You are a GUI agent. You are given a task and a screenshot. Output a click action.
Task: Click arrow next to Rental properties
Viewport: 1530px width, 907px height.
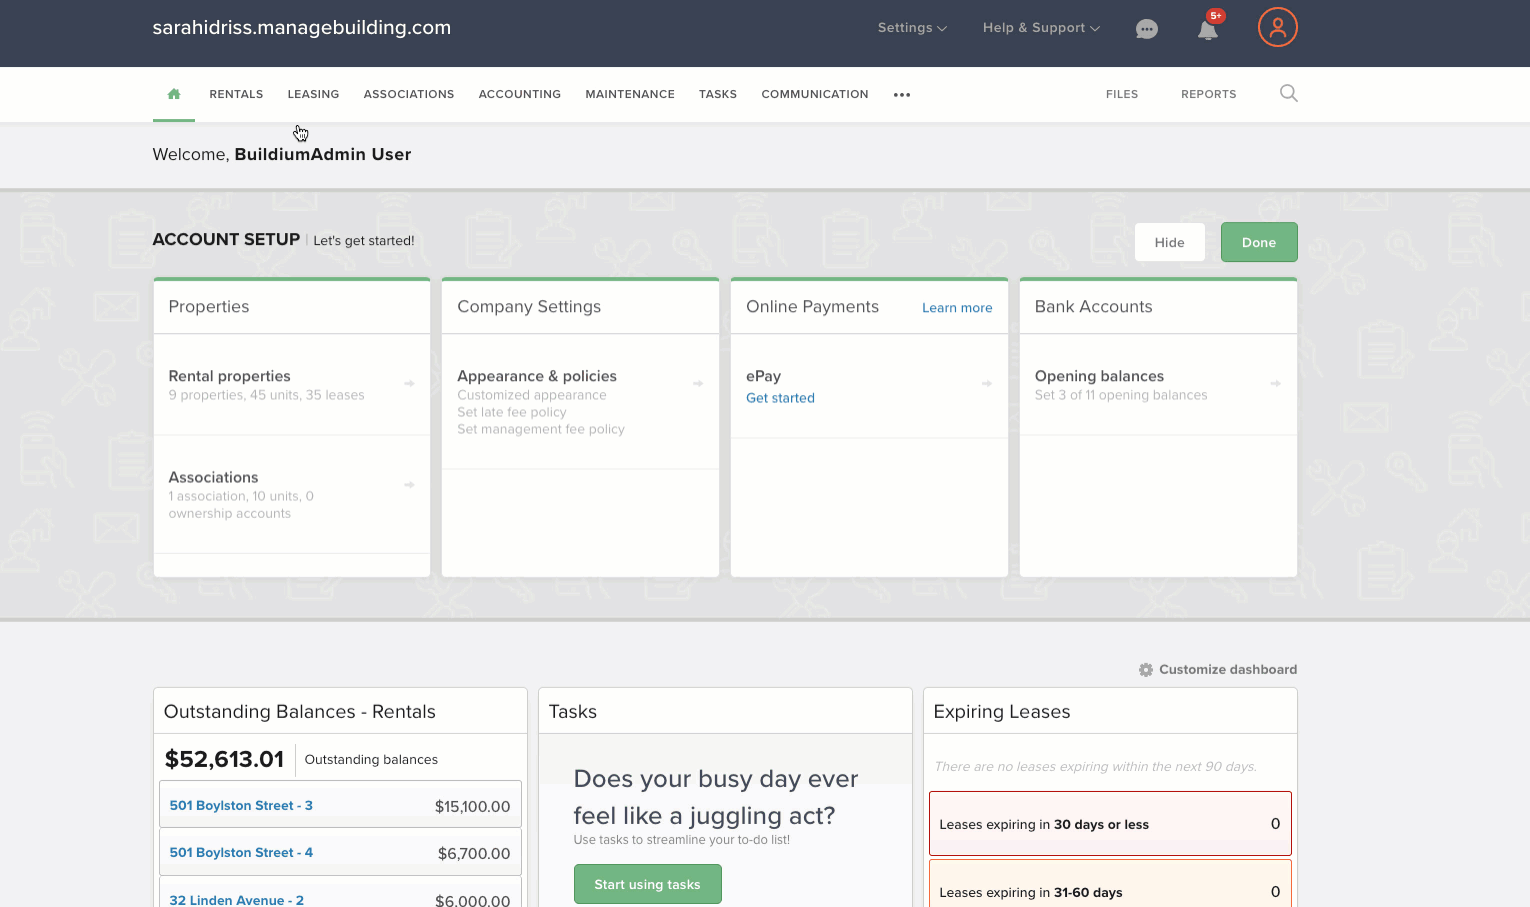(409, 384)
